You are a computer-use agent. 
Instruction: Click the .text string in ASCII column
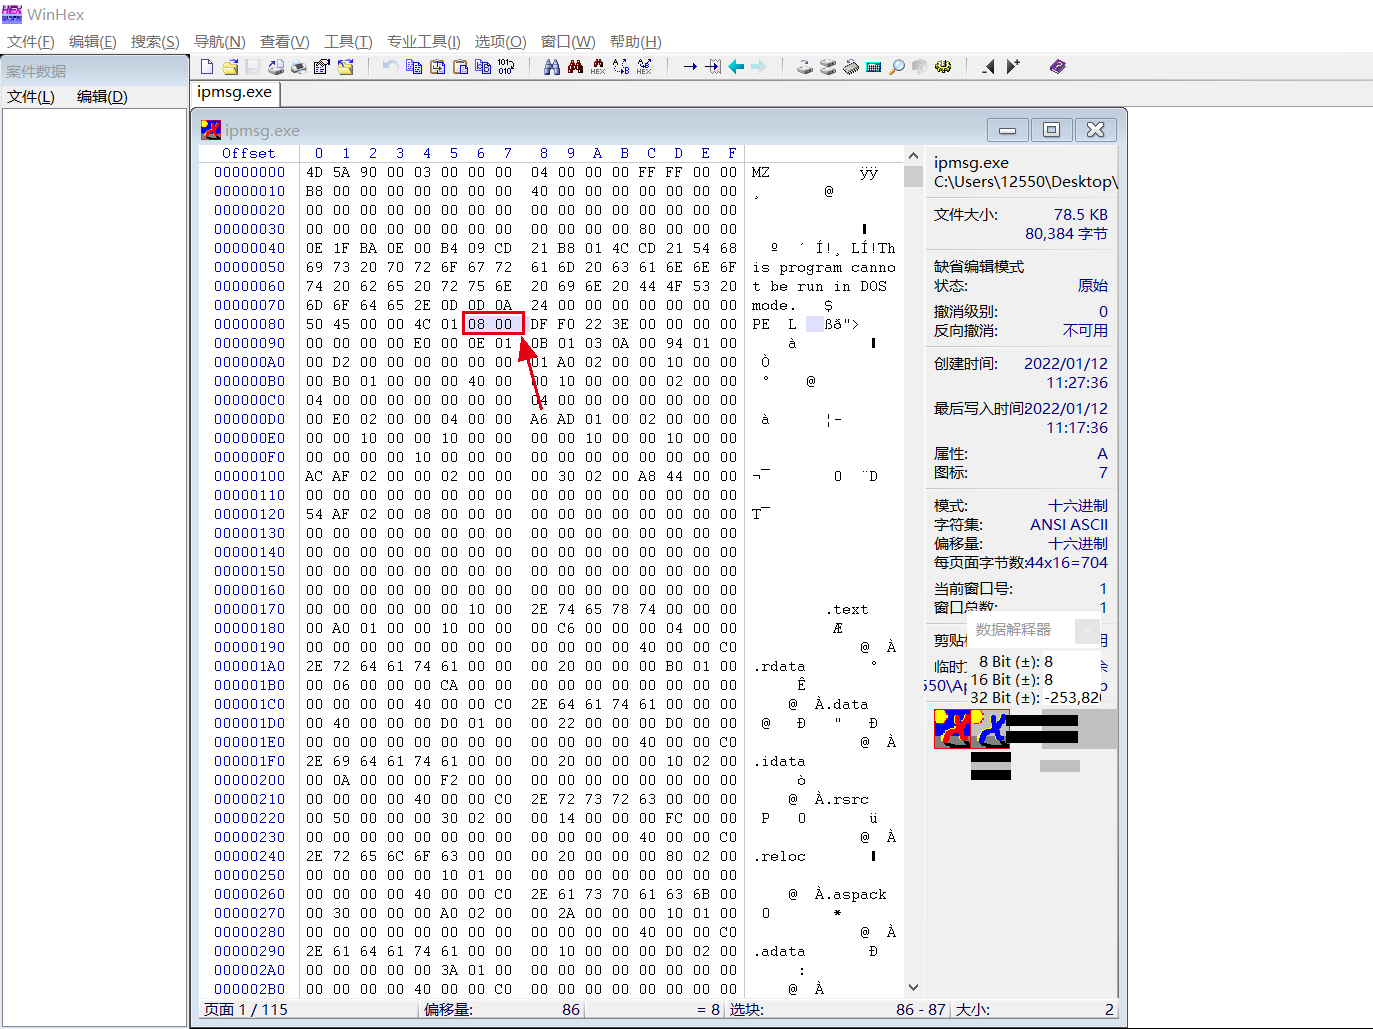click(847, 610)
